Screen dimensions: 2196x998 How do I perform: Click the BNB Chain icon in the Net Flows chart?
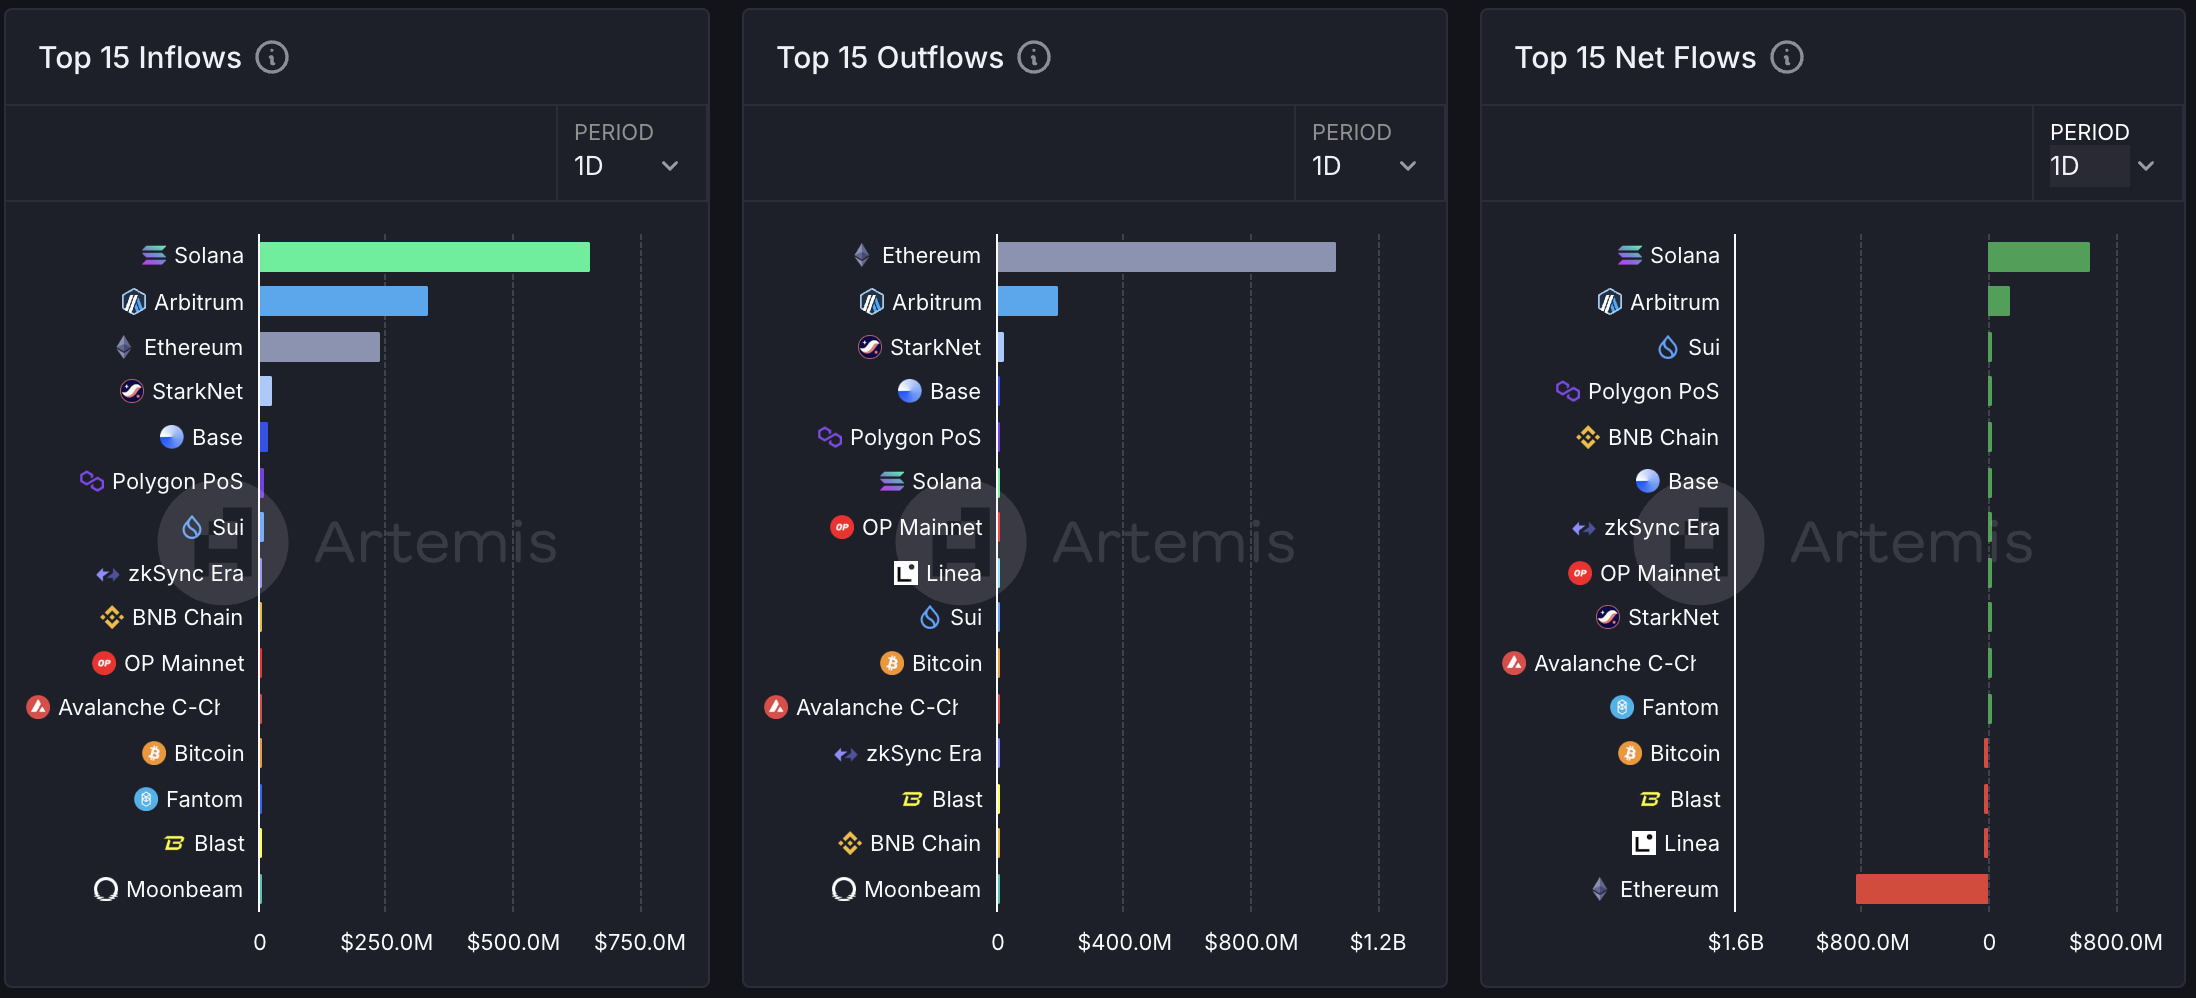(x=1588, y=437)
